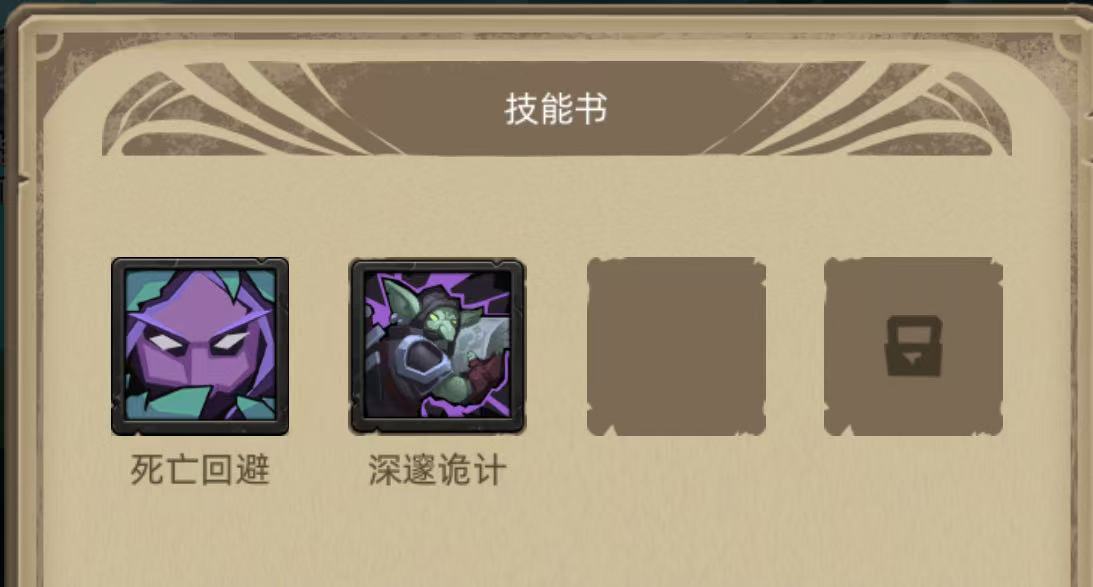Click the goblin's axe blade
Screen dimensions: 1093x587
tap(487, 333)
